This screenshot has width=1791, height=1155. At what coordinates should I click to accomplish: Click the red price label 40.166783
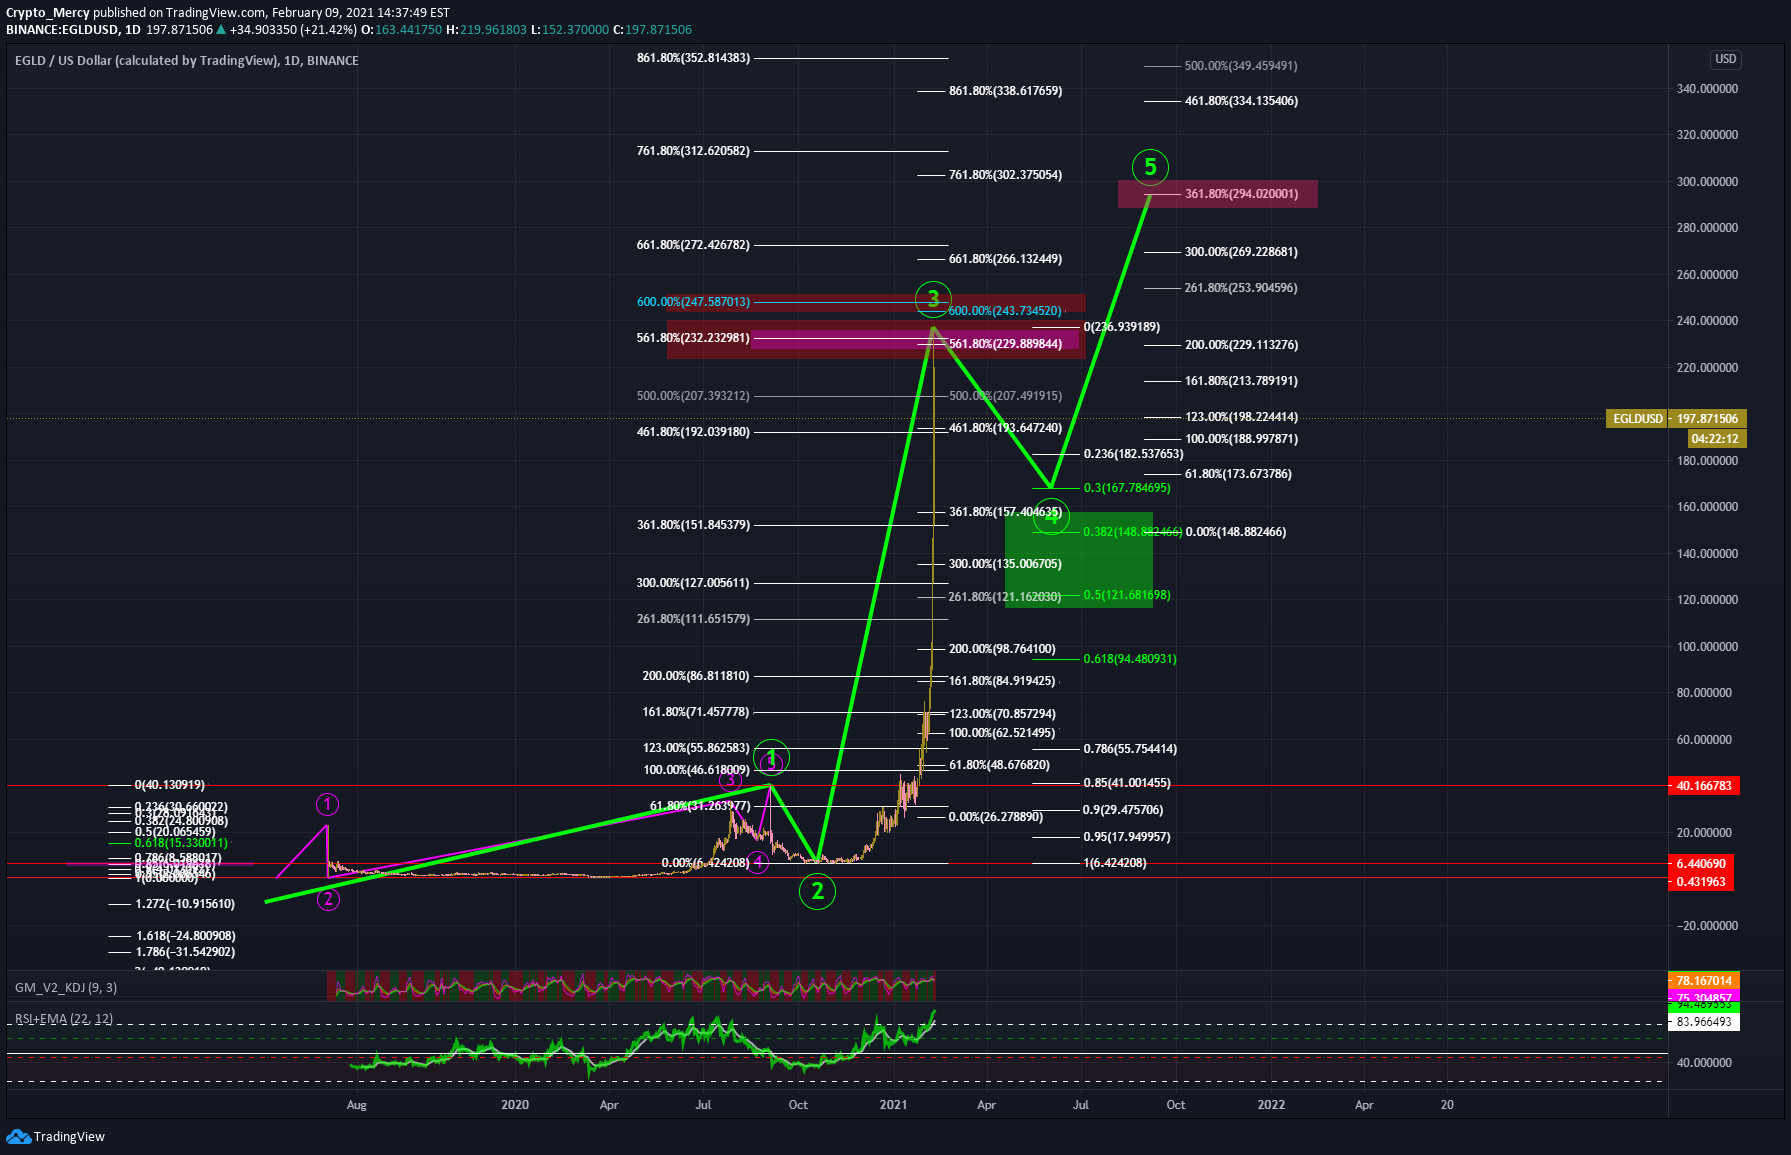point(1703,786)
